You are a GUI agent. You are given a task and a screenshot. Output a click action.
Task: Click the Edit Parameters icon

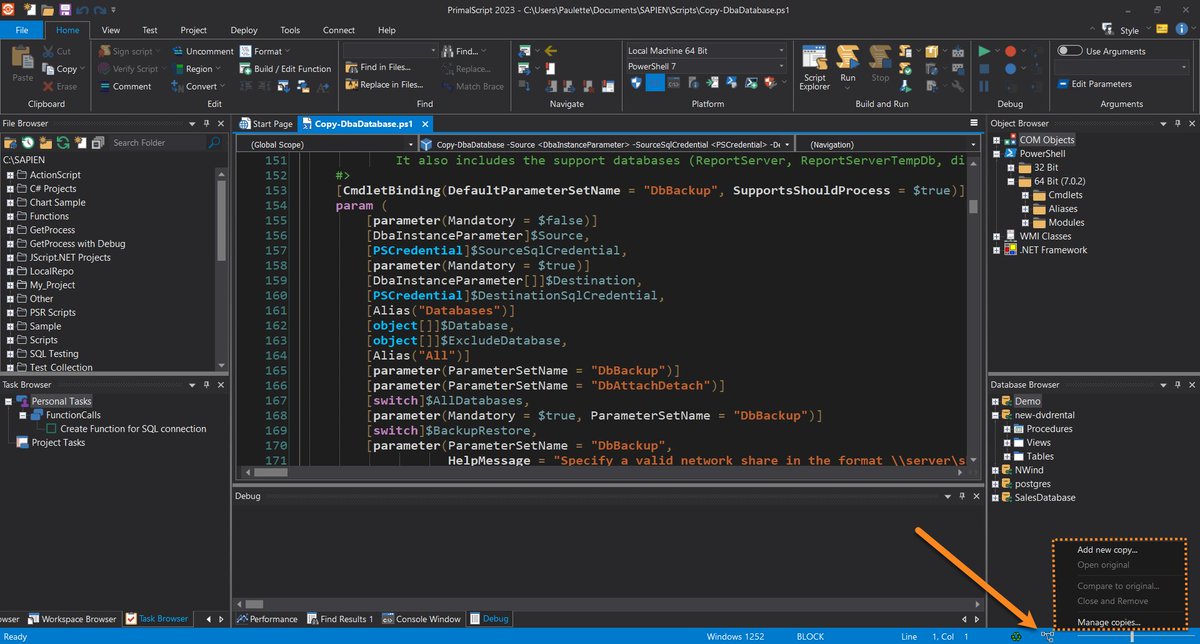click(1064, 84)
